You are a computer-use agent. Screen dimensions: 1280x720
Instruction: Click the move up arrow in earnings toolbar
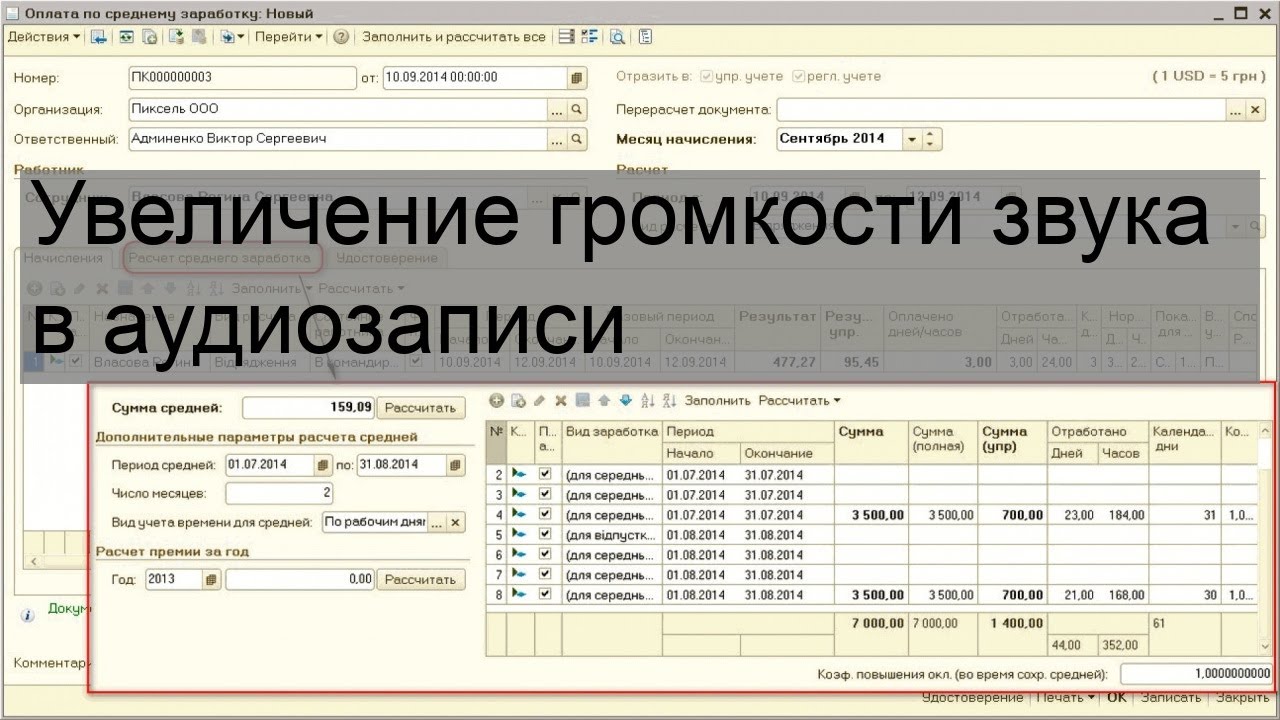[604, 401]
